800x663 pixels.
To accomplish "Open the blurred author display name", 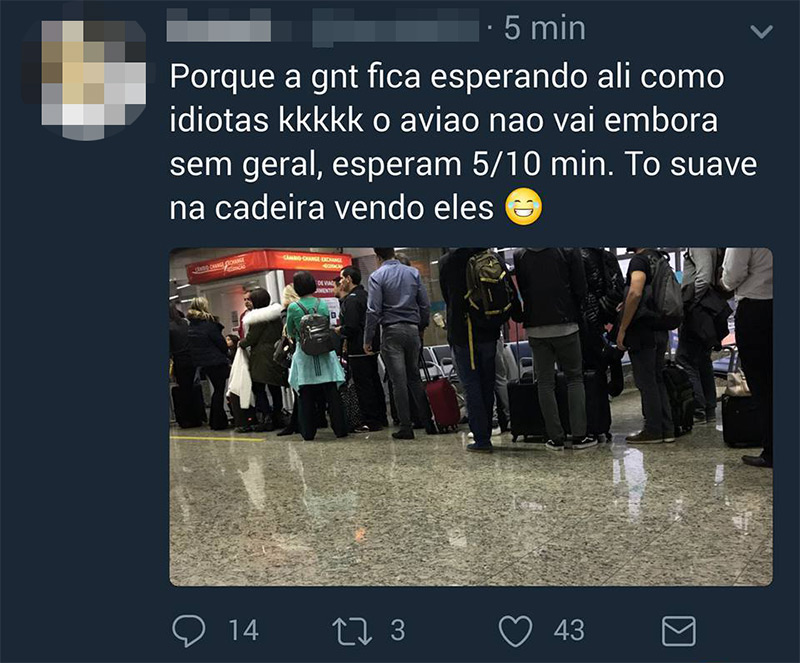I will [x=219, y=26].
